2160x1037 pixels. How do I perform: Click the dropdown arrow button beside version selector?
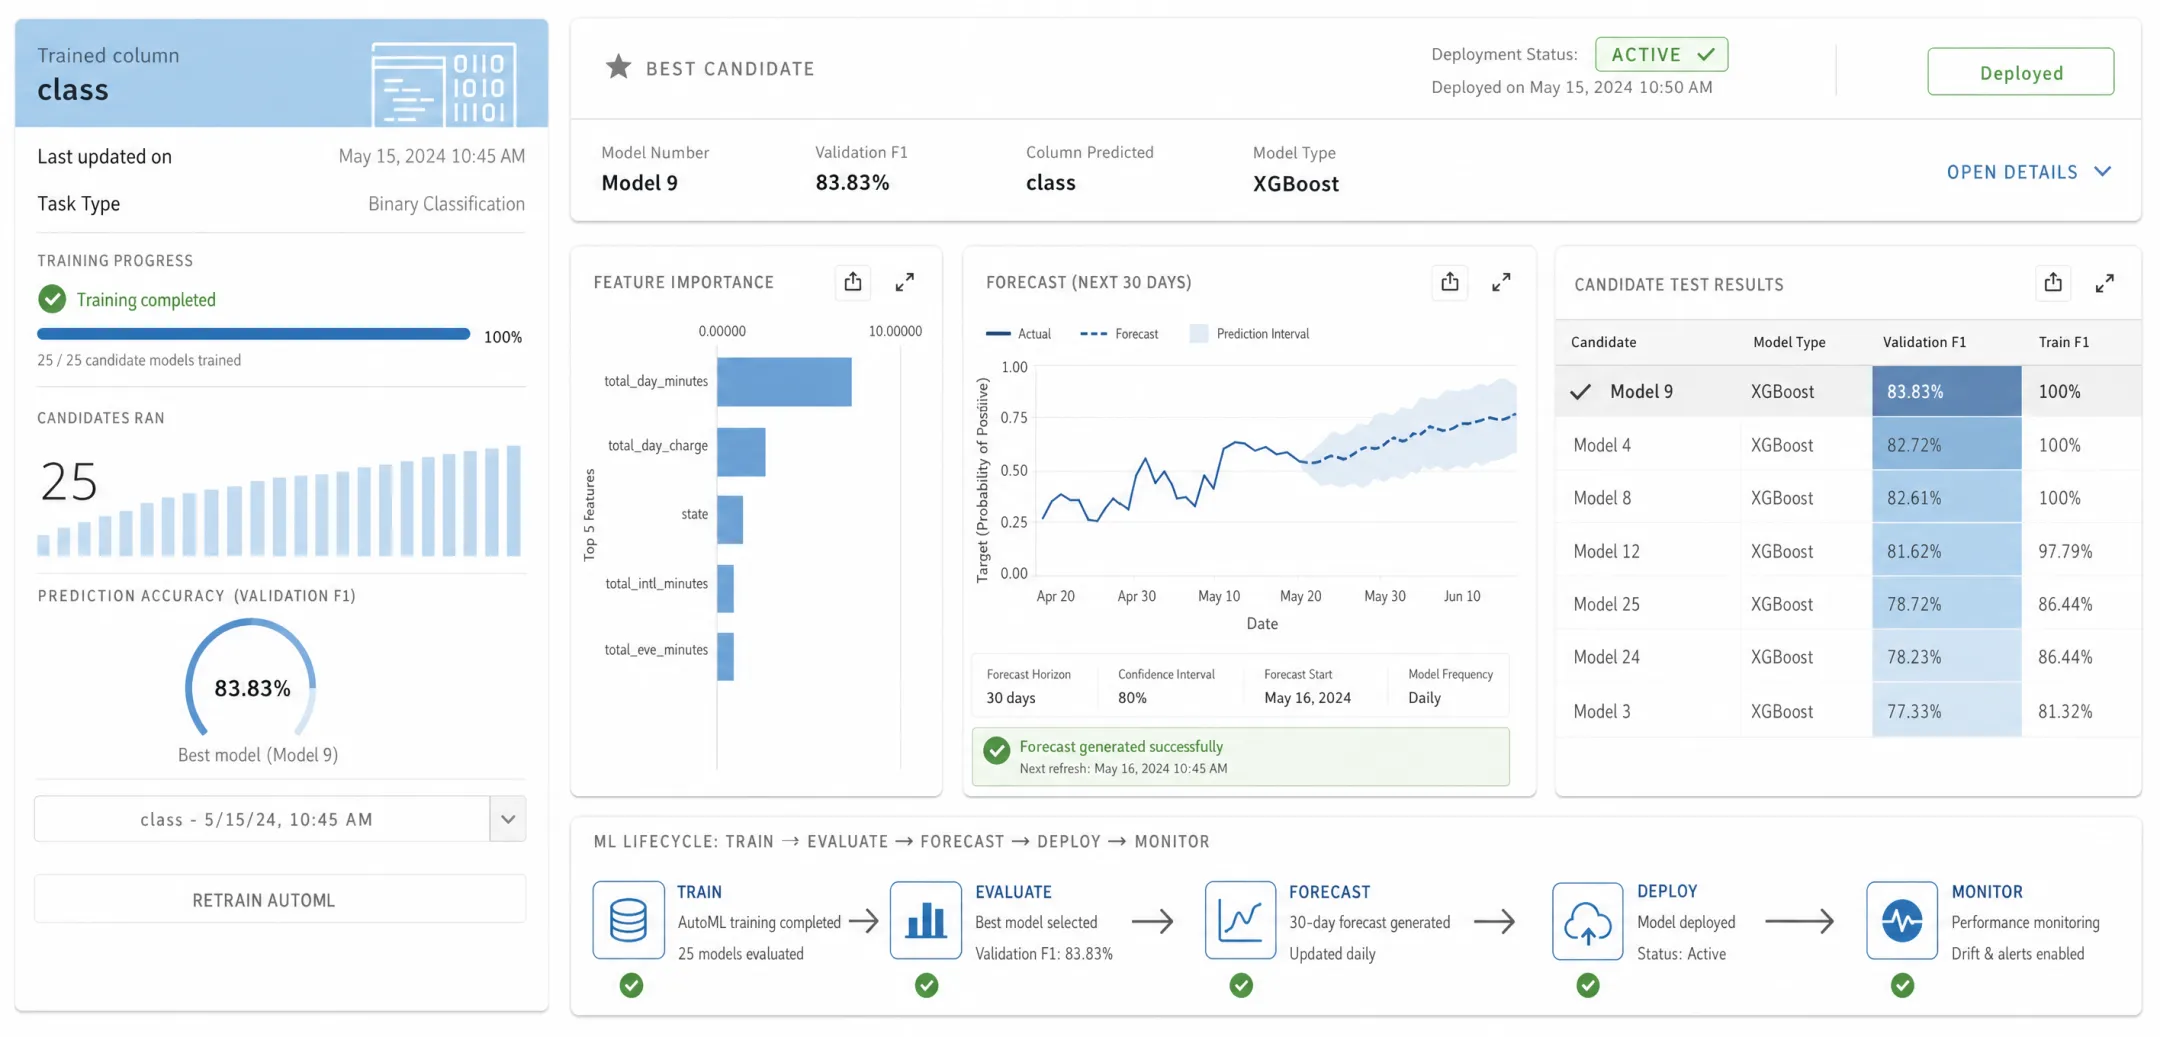[508, 819]
